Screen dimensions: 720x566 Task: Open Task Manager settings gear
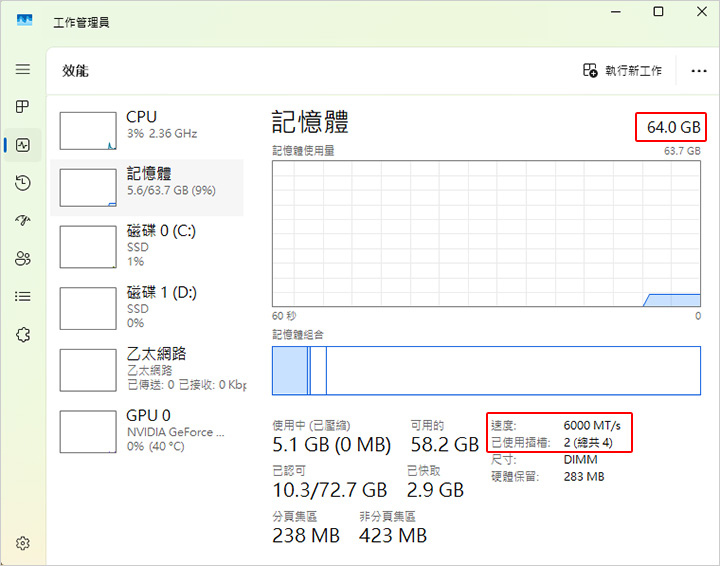pos(22,544)
